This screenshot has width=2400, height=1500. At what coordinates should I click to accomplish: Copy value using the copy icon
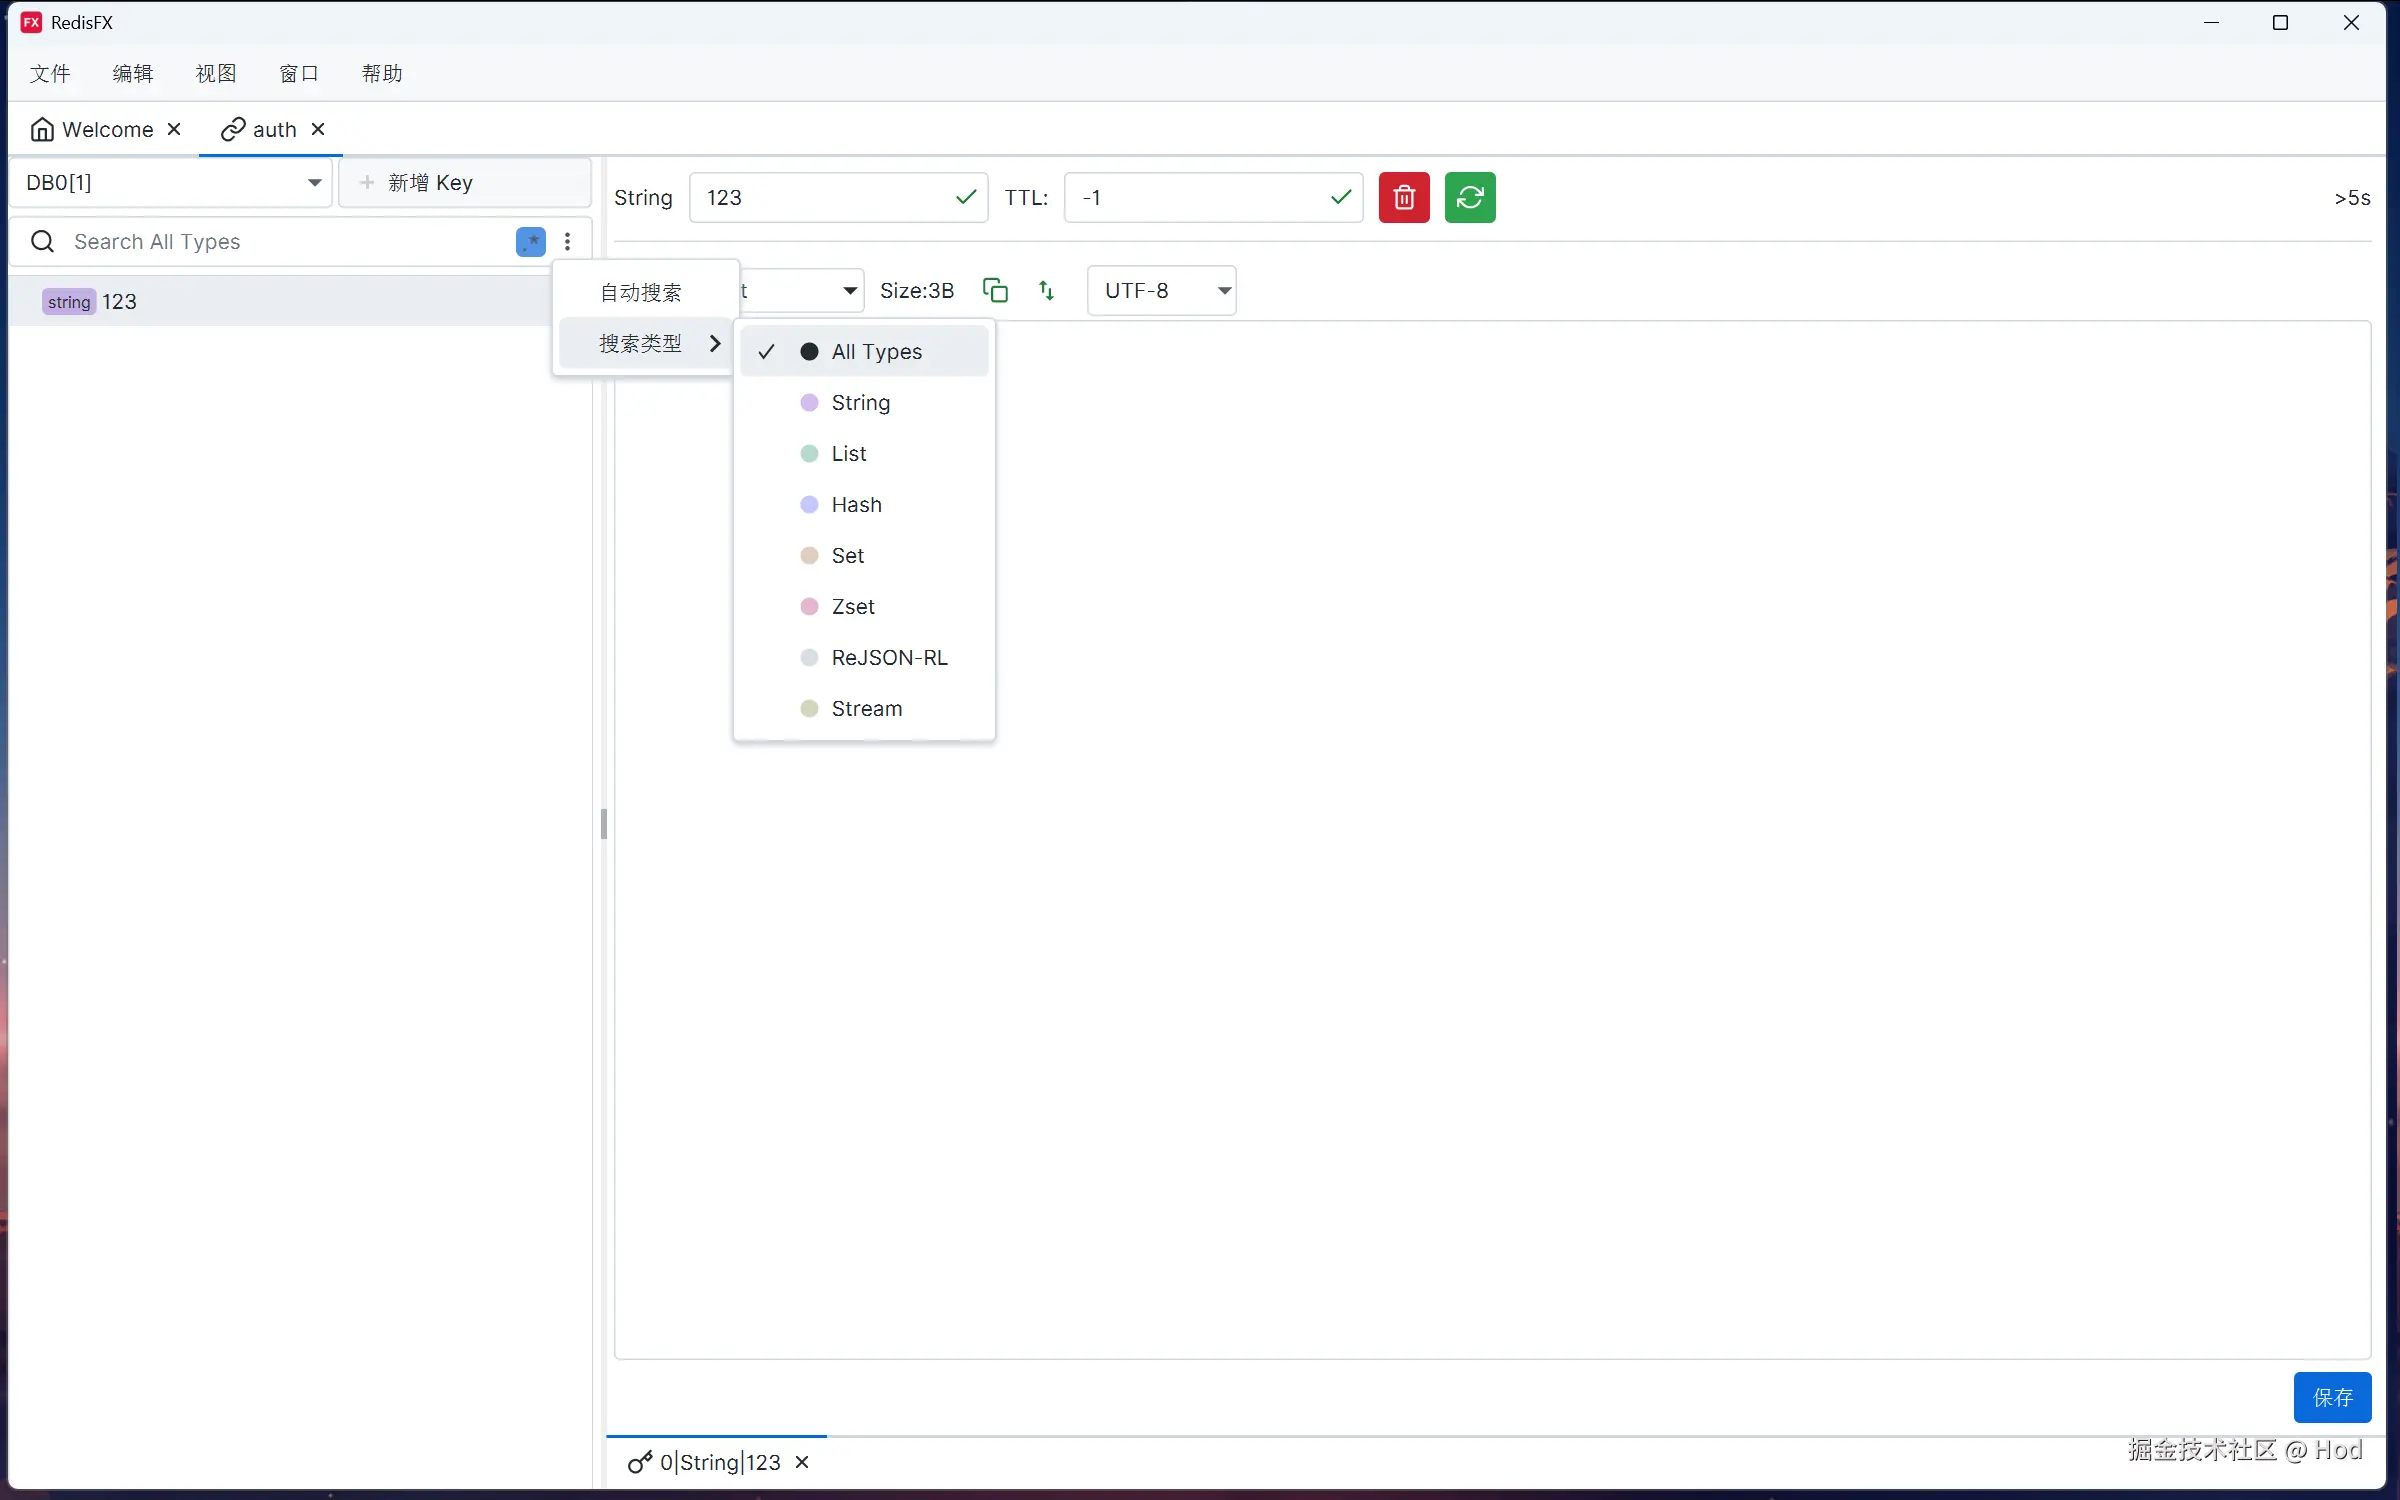[x=995, y=290]
